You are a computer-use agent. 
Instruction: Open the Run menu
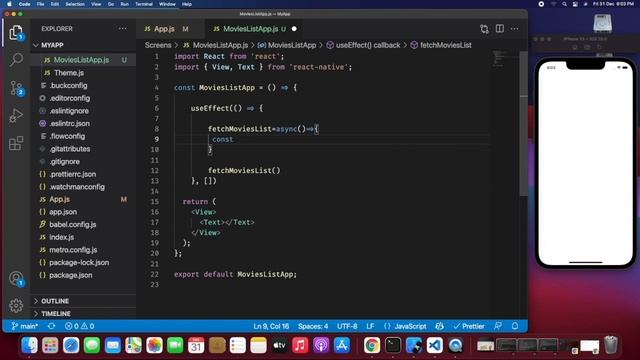click(x=124, y=4)
